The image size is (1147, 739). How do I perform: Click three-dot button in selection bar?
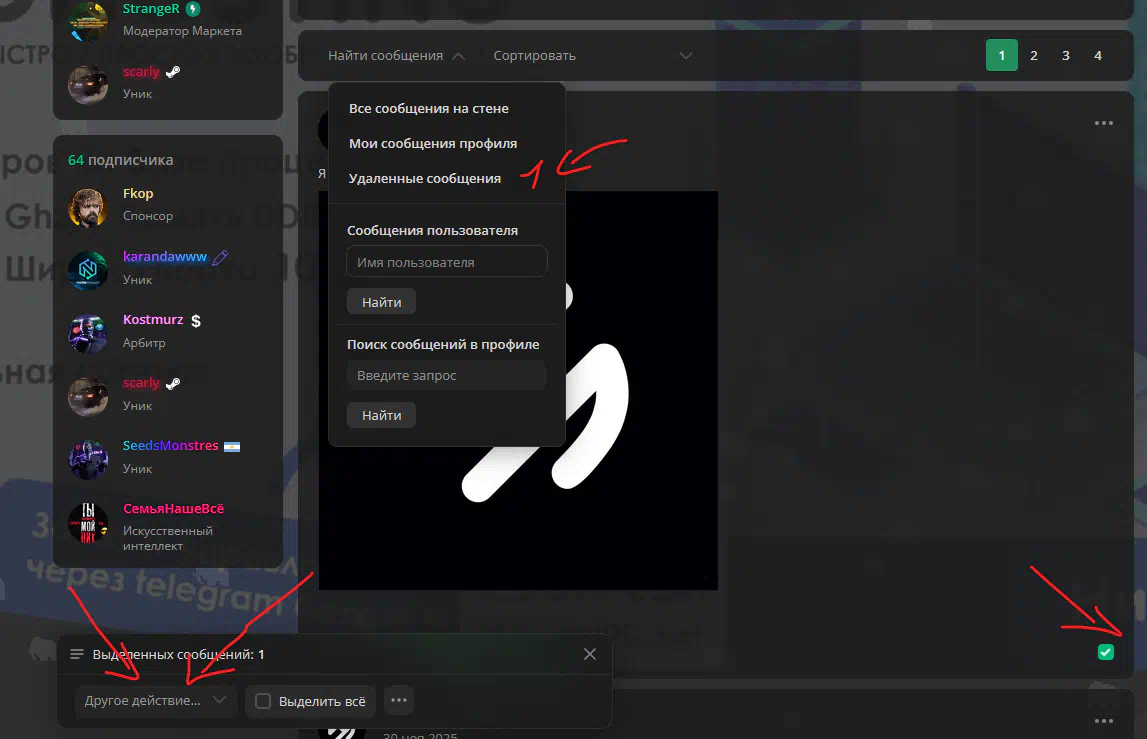coord(399,701)
